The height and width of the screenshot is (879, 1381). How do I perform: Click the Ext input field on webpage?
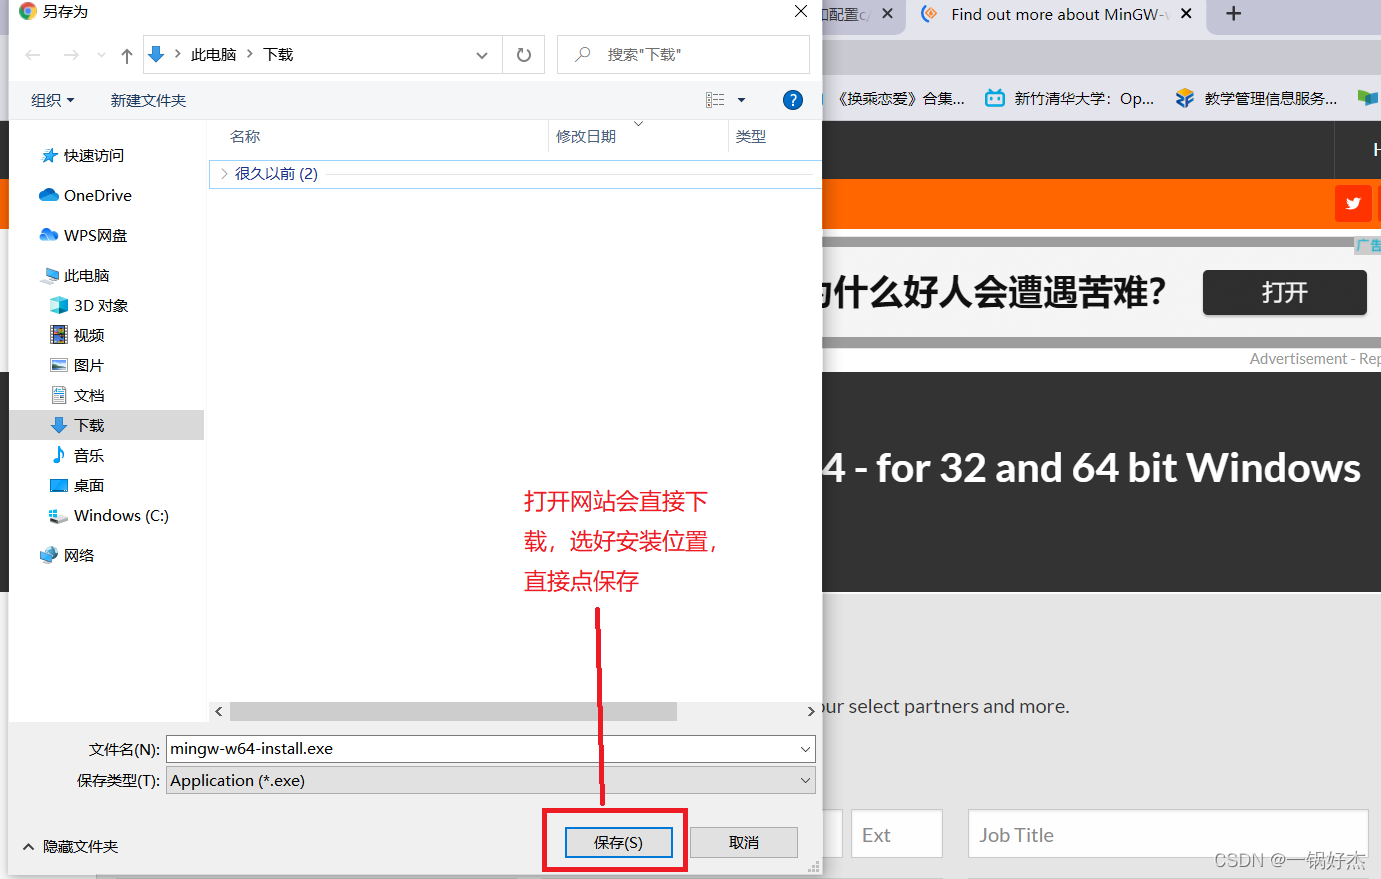coord(896,834)
